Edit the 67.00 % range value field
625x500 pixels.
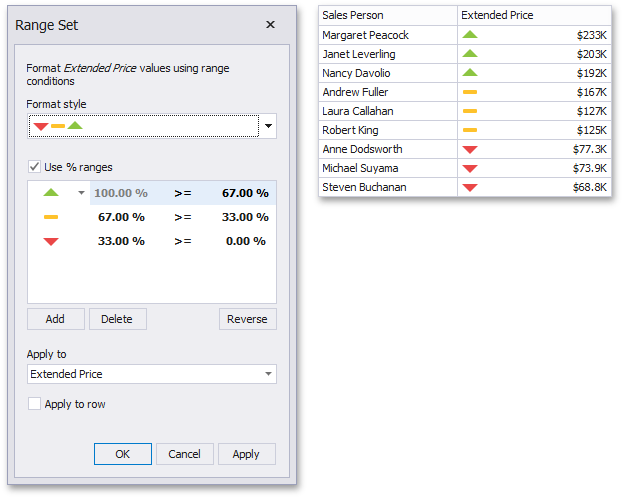(245, 193)
